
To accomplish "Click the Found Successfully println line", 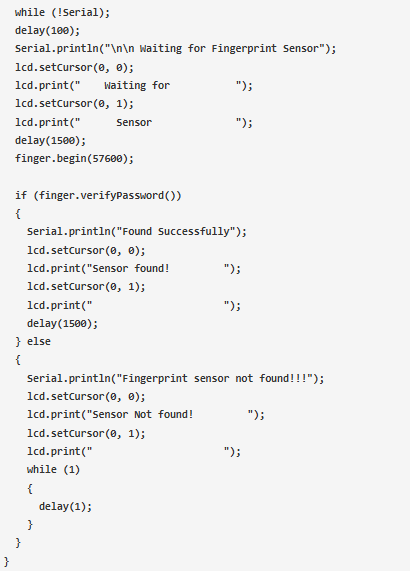I will 137,232.
